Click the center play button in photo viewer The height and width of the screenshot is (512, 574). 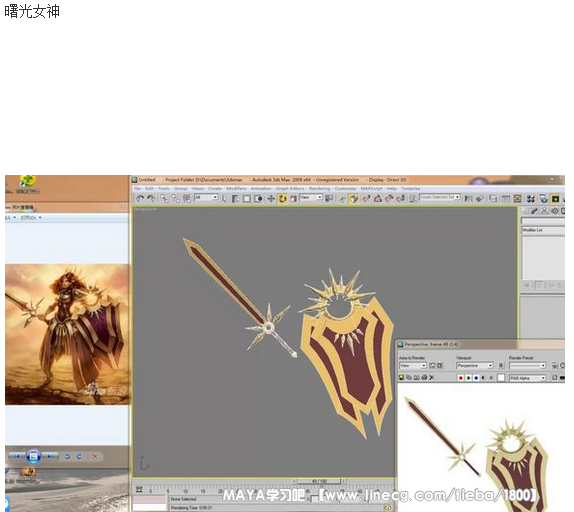pos(33,456)
